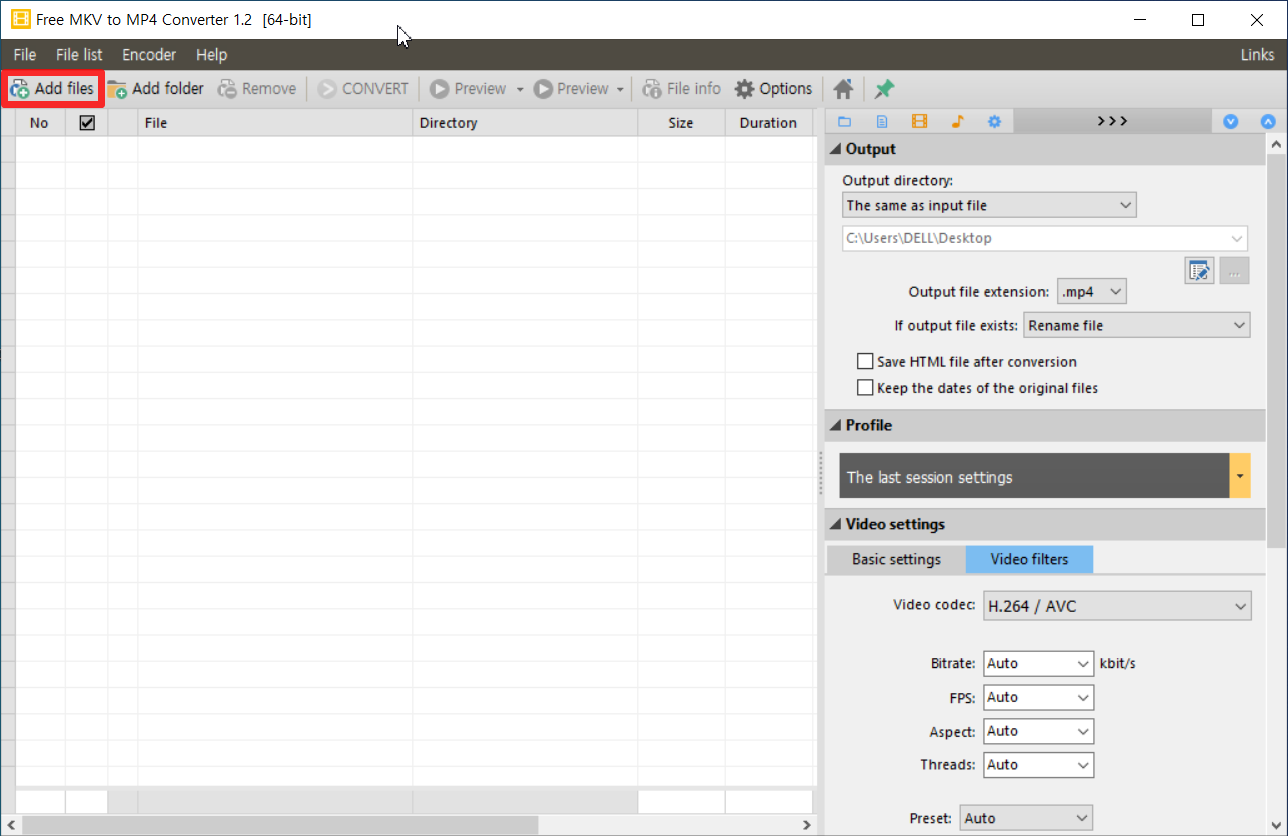Click the Add folder toolbar button

(x=156, y=89)
